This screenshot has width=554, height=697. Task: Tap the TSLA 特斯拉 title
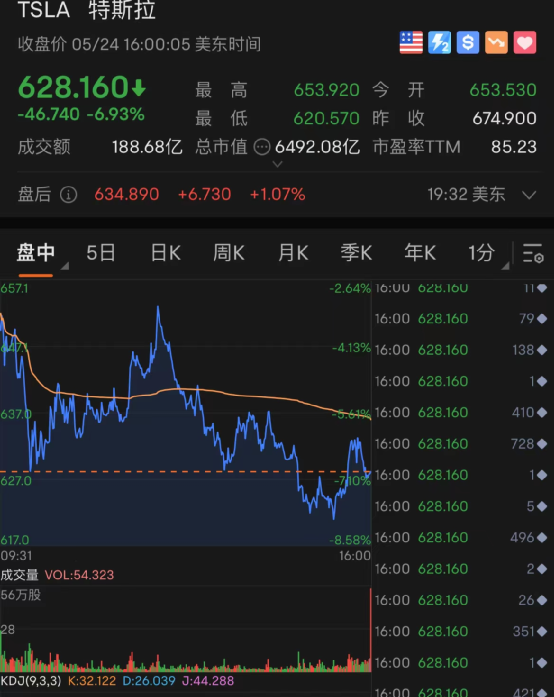pyautogui.click(x=87, y=10)
